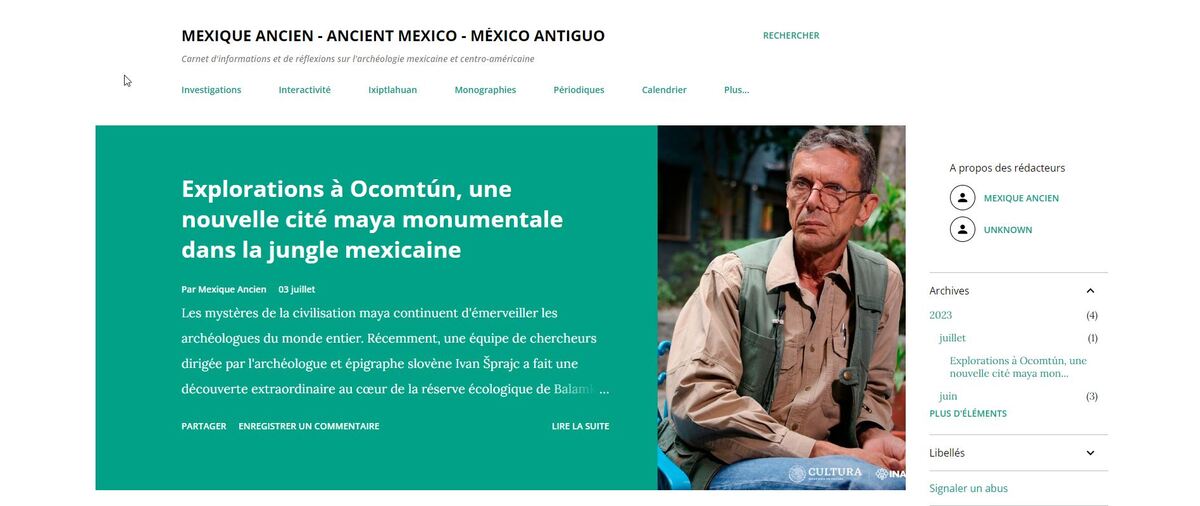Screen dimensions: 1200x506
Task: Click the archaeologist photo thumbnail
Action: [781, 308]
